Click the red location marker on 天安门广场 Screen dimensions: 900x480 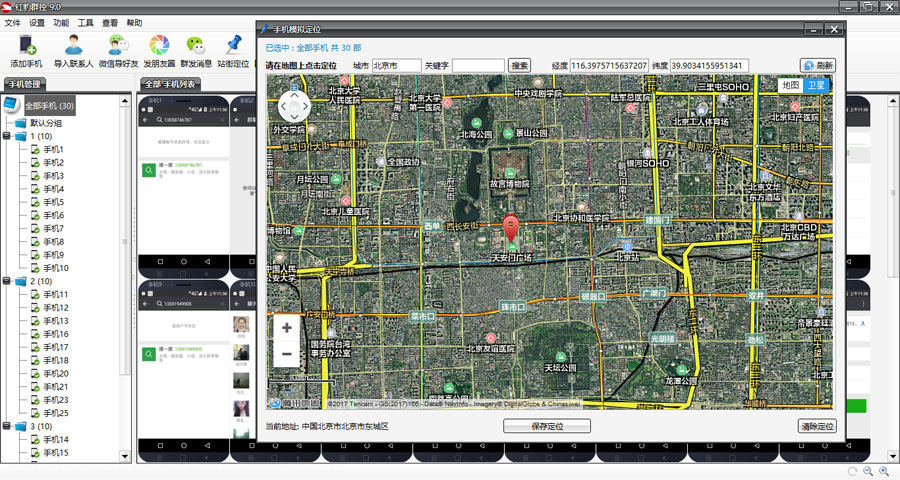(x=510, y=228)
